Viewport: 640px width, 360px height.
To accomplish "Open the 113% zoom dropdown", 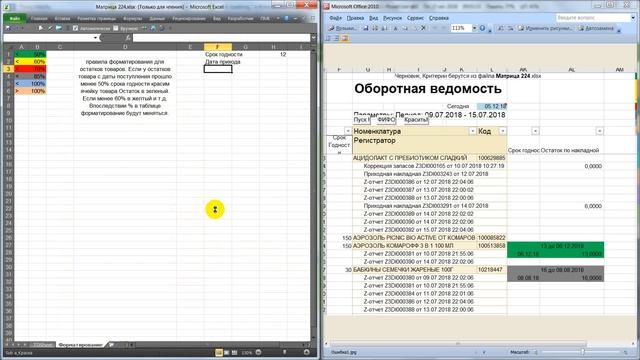I will pos(474,28).
